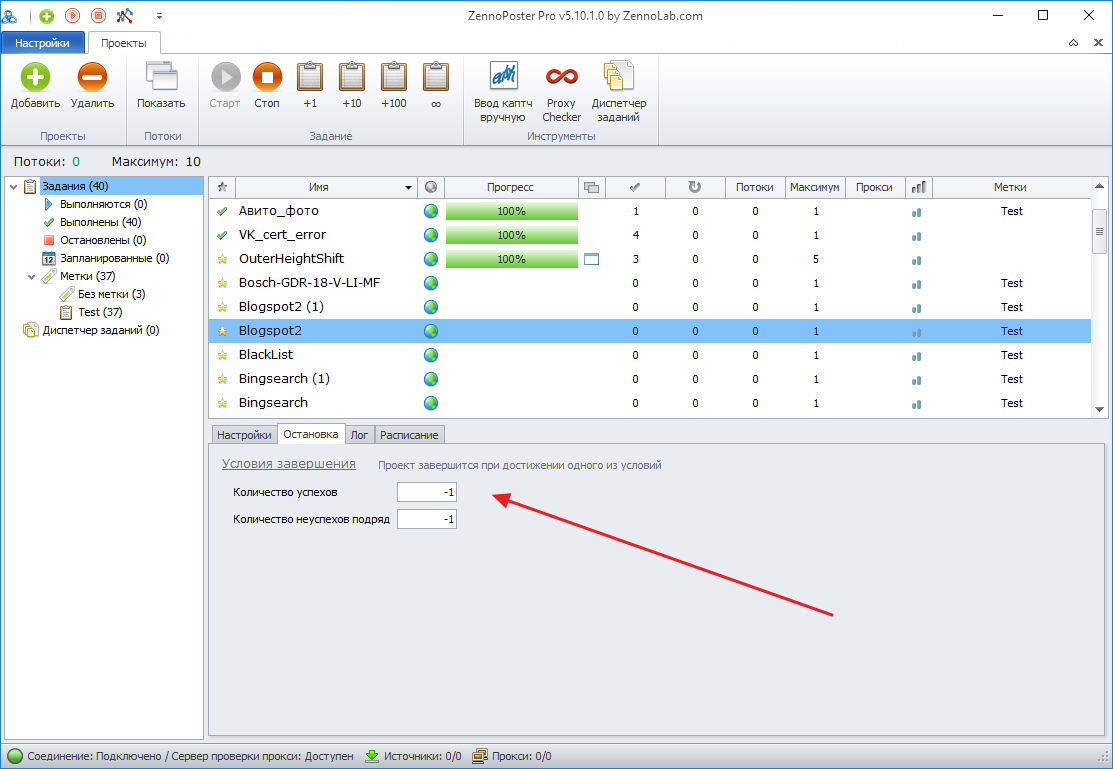The height and width of the screenshot is (769, 1113).
Task: Select Выполняются (0) in the tree
Action: point(104,204)
